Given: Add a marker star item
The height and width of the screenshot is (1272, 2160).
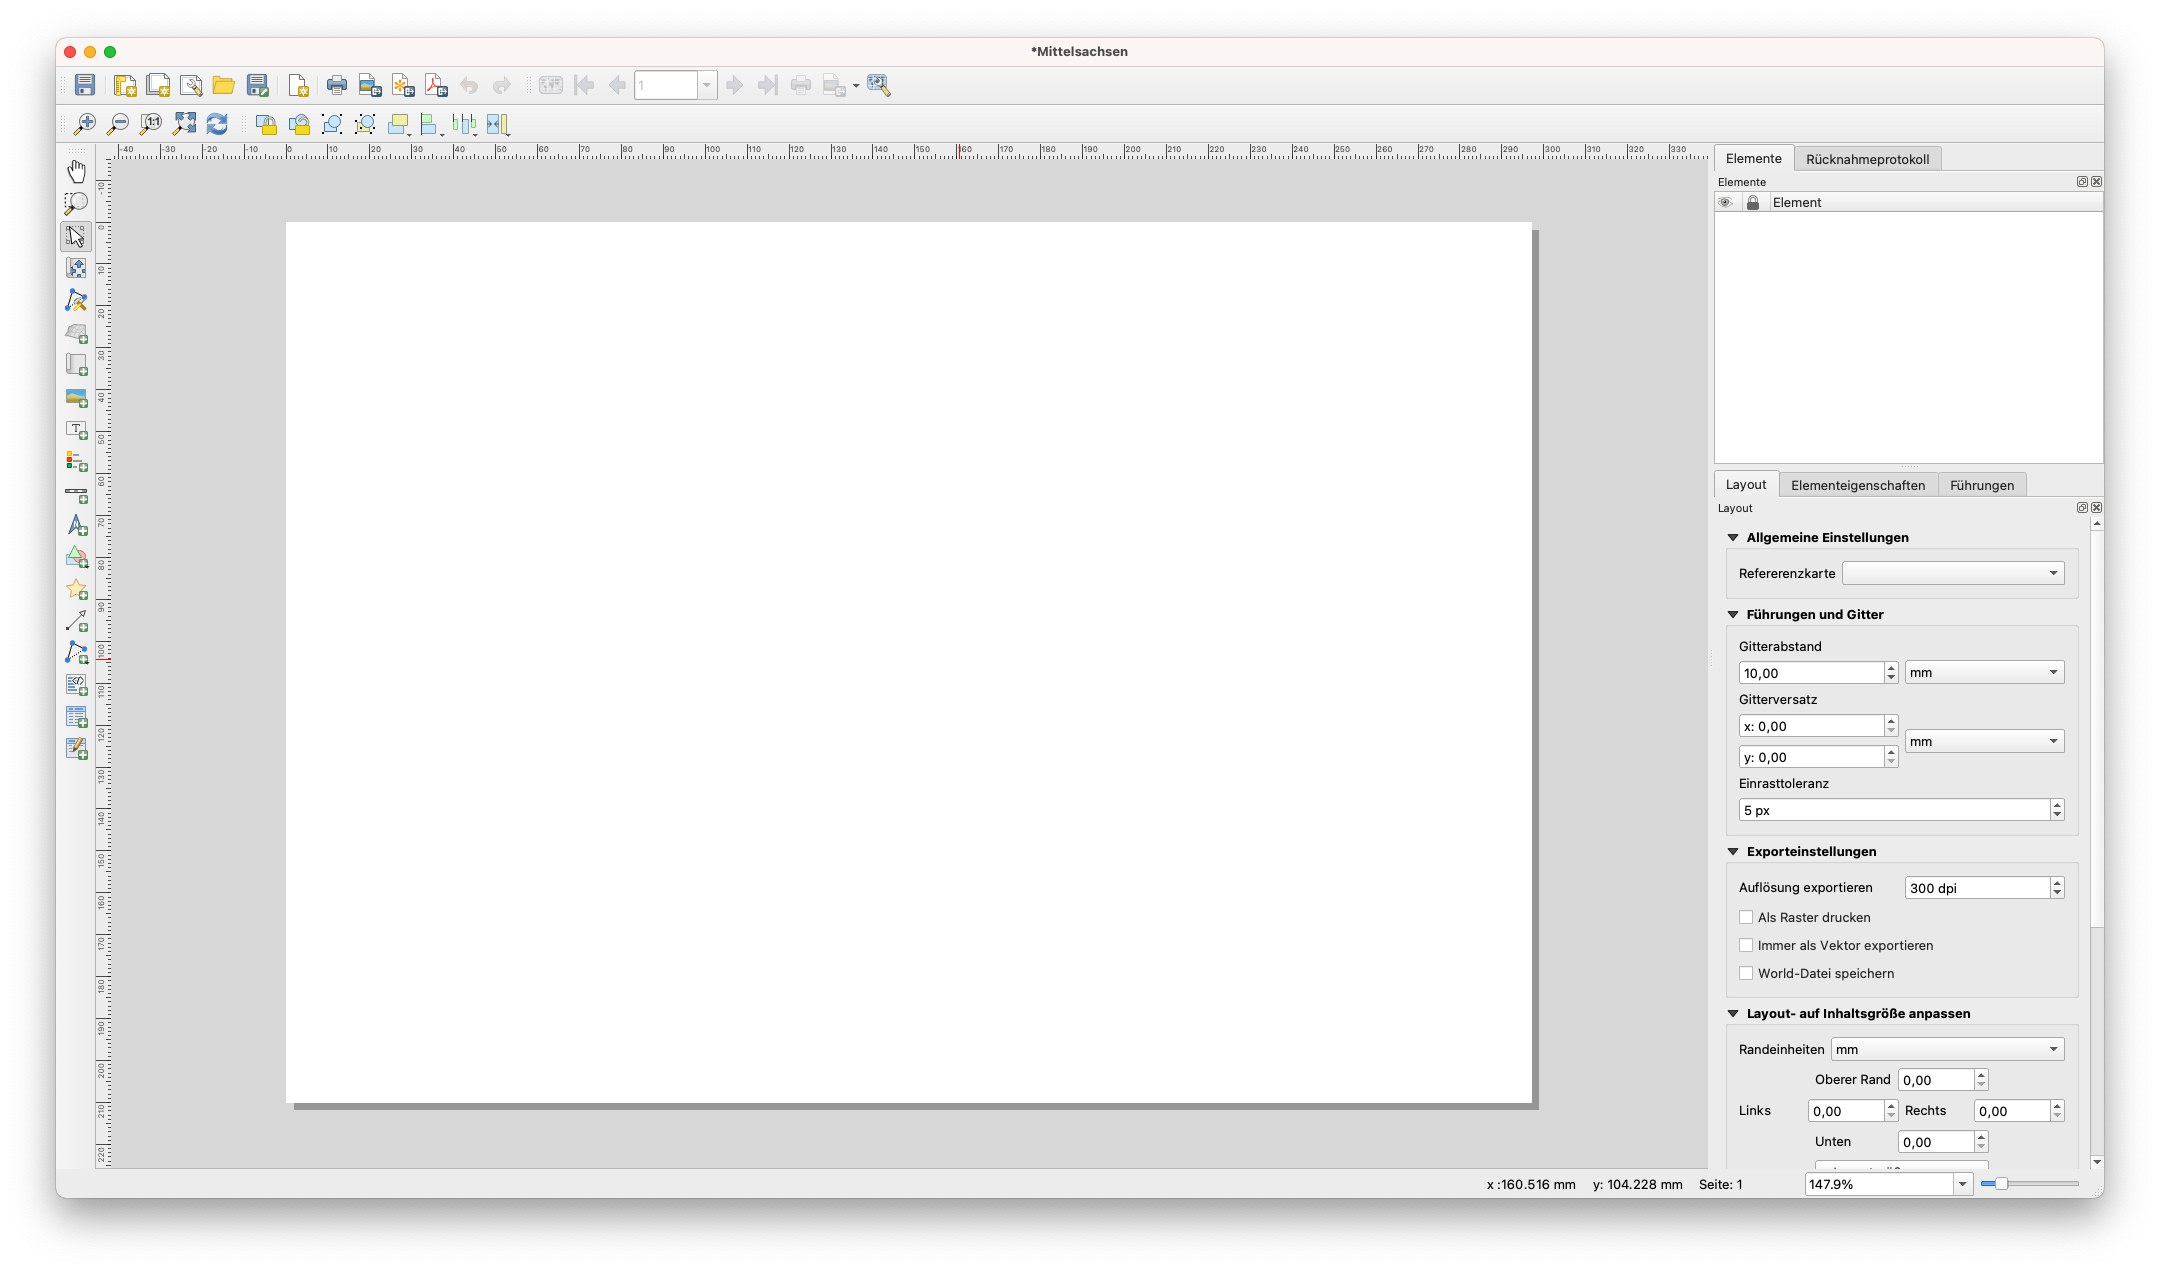Looking at the screenshot, I should click(x=76, y=590).
